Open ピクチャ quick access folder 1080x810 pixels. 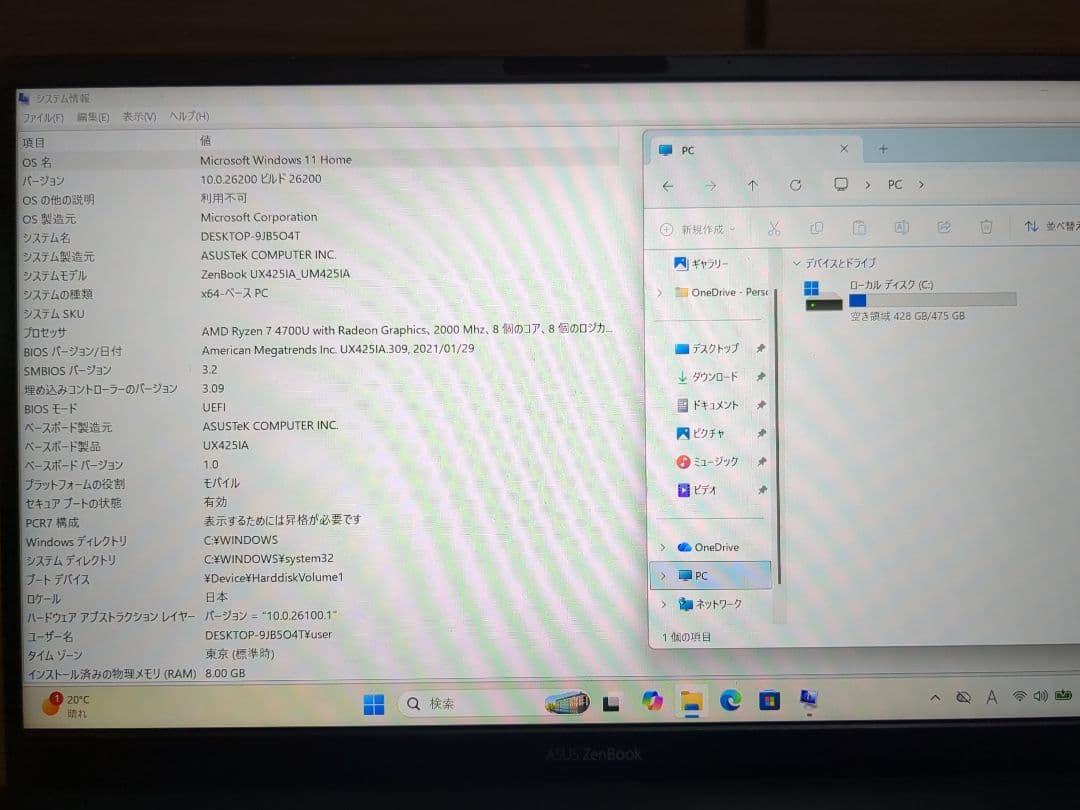coord(700,433)
